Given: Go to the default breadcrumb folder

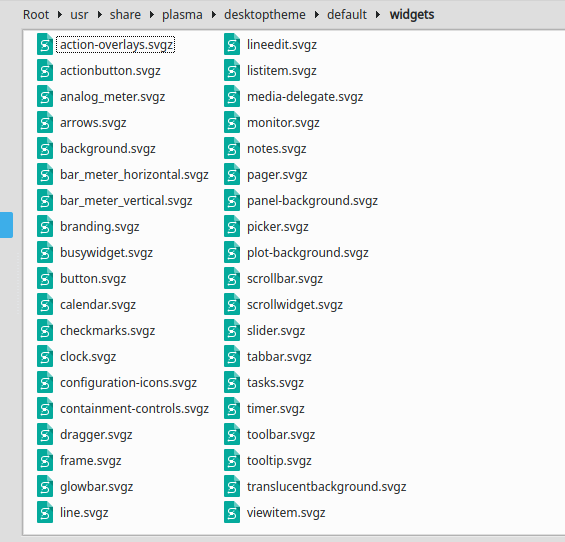Looking at the screenshot, I should (347, 15).
